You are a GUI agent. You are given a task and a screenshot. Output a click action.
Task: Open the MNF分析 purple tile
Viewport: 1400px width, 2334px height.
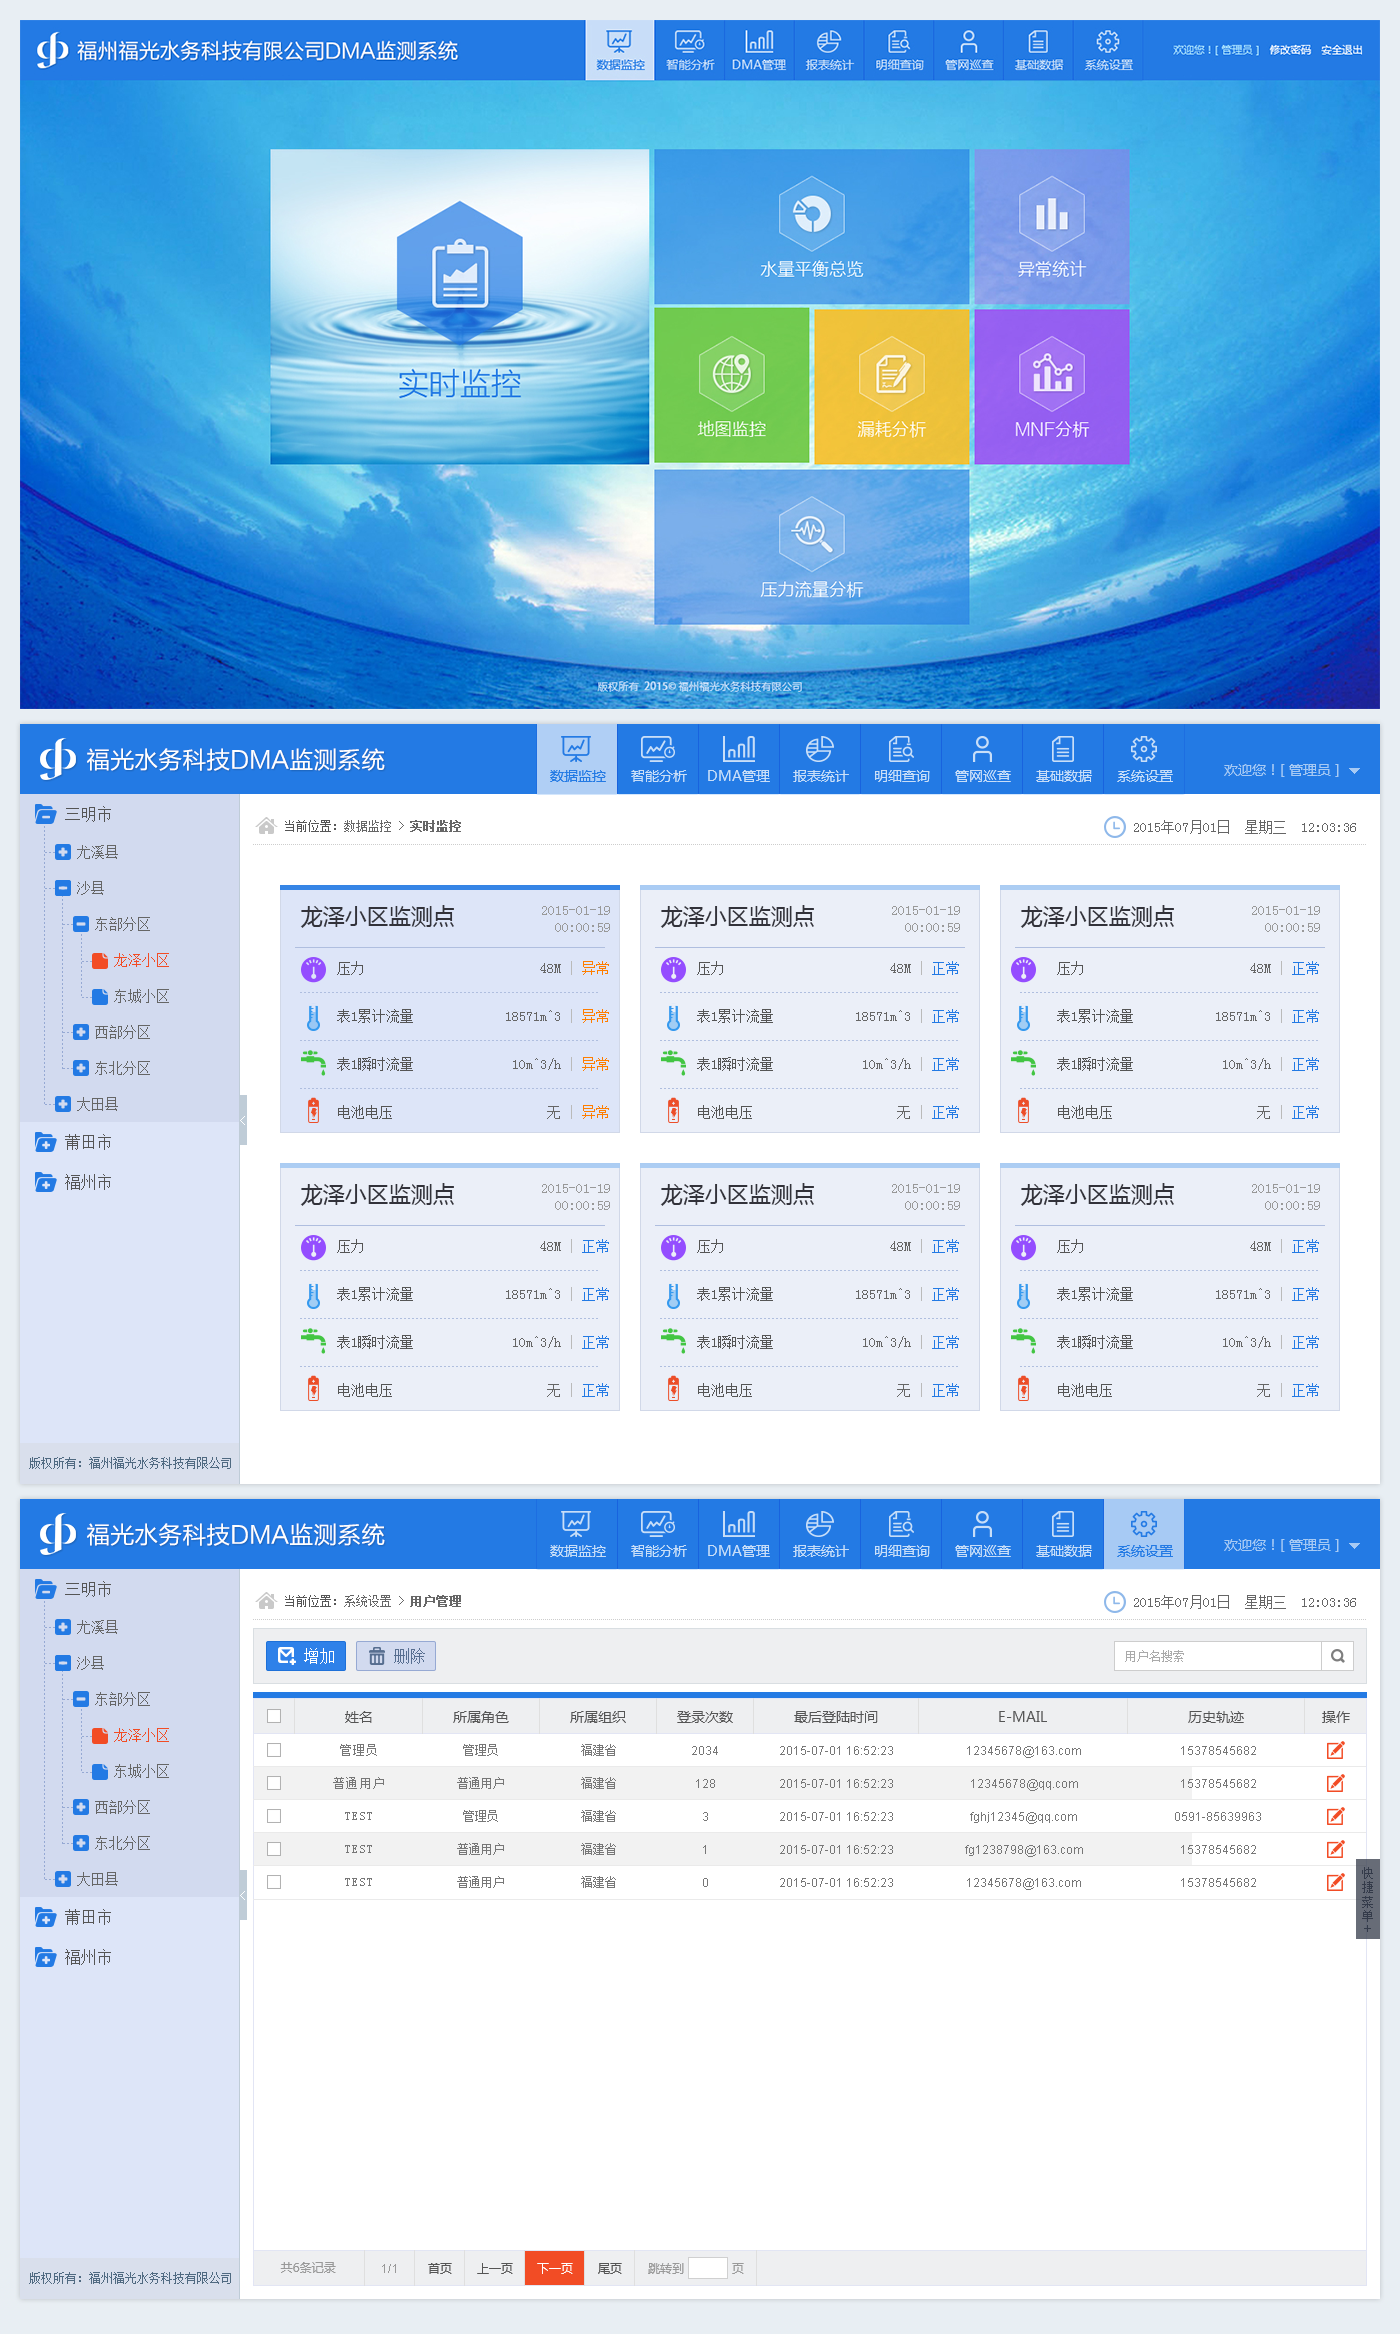point(1052,387)
